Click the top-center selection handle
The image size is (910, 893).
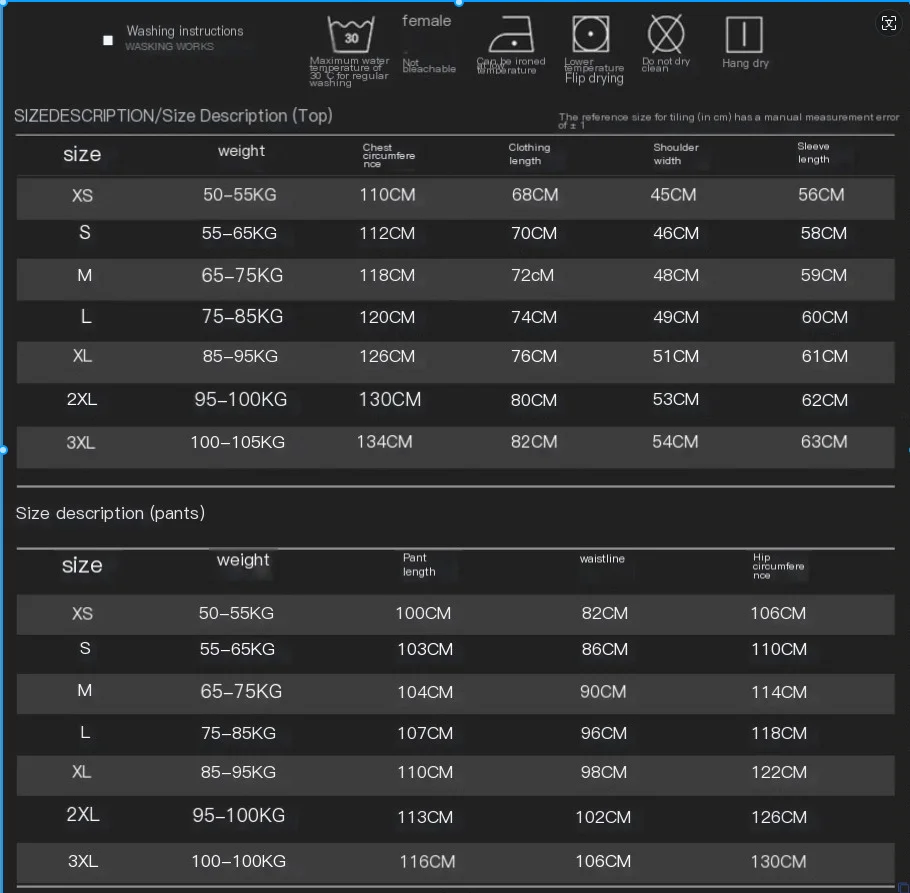[458, 2]
